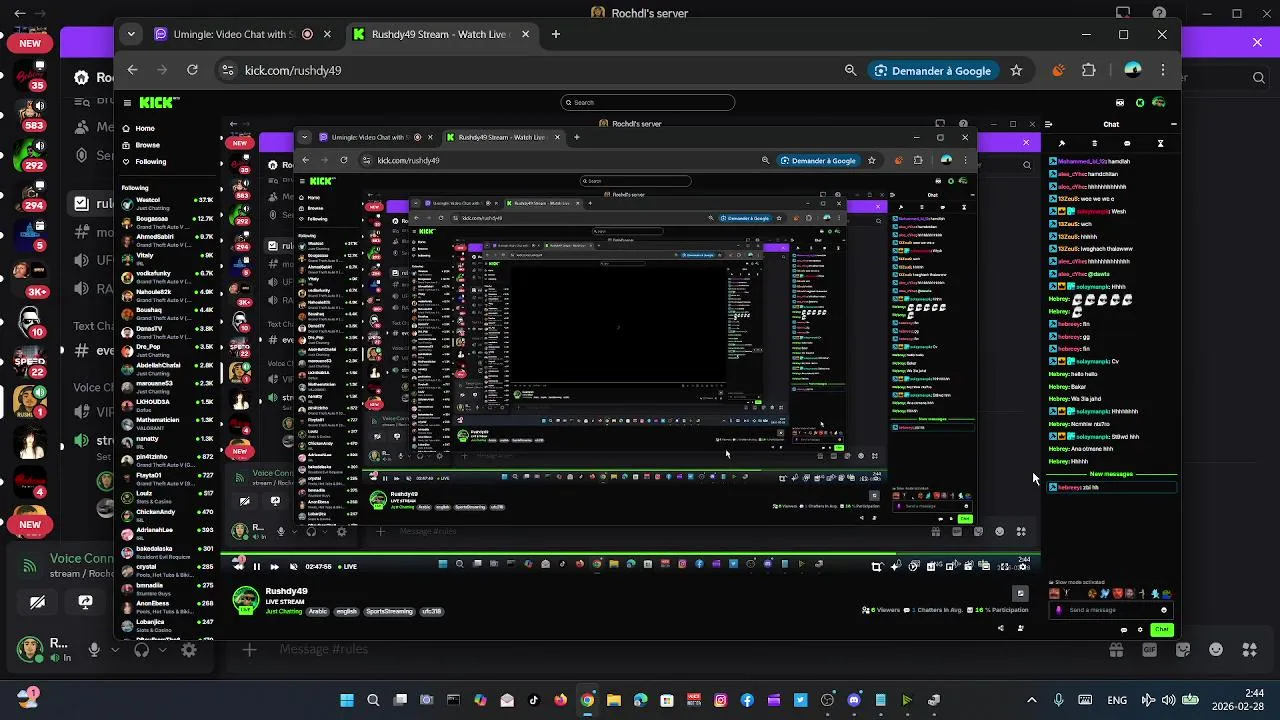Open Chrome profile avatar
The image size is (1280, 720).
pyautogui.click(x=1132, y=70)
